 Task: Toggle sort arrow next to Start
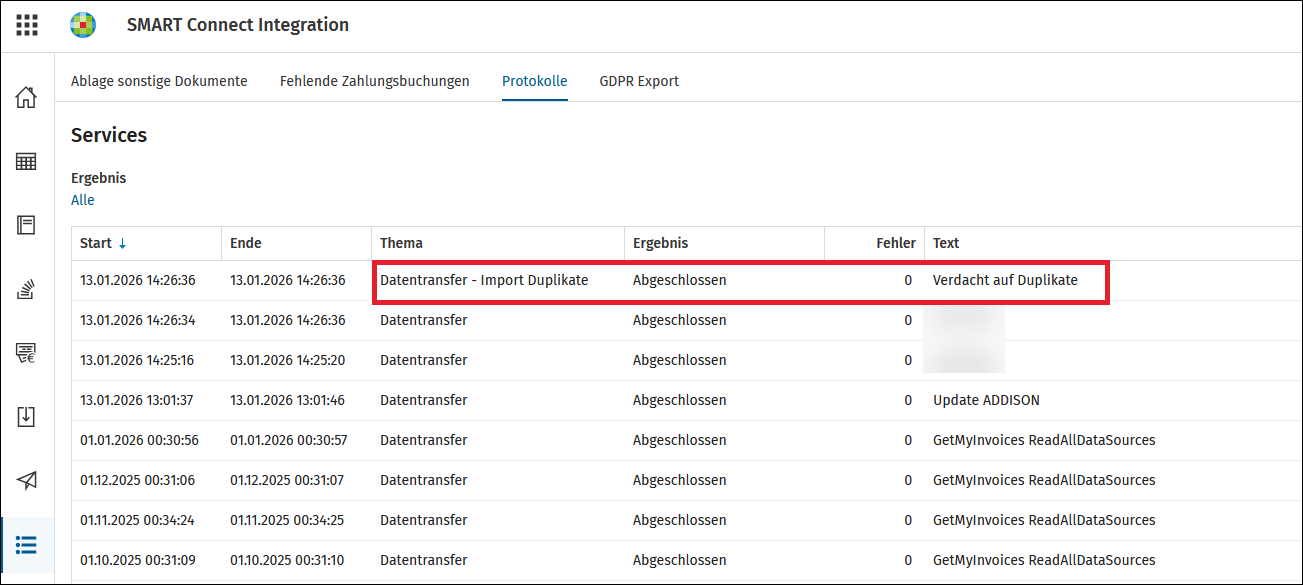[x=123, y=243]
